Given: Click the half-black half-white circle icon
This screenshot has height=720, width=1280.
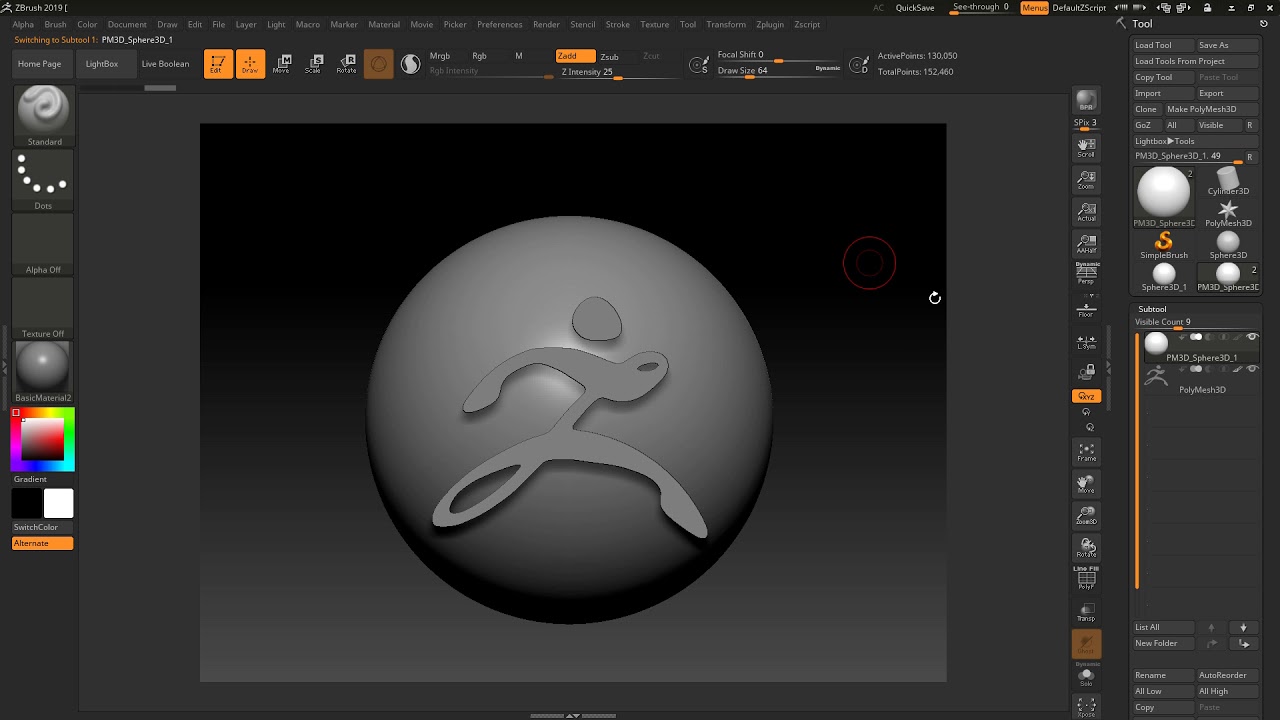Looking at the screenshot, I should click(410, 64).
